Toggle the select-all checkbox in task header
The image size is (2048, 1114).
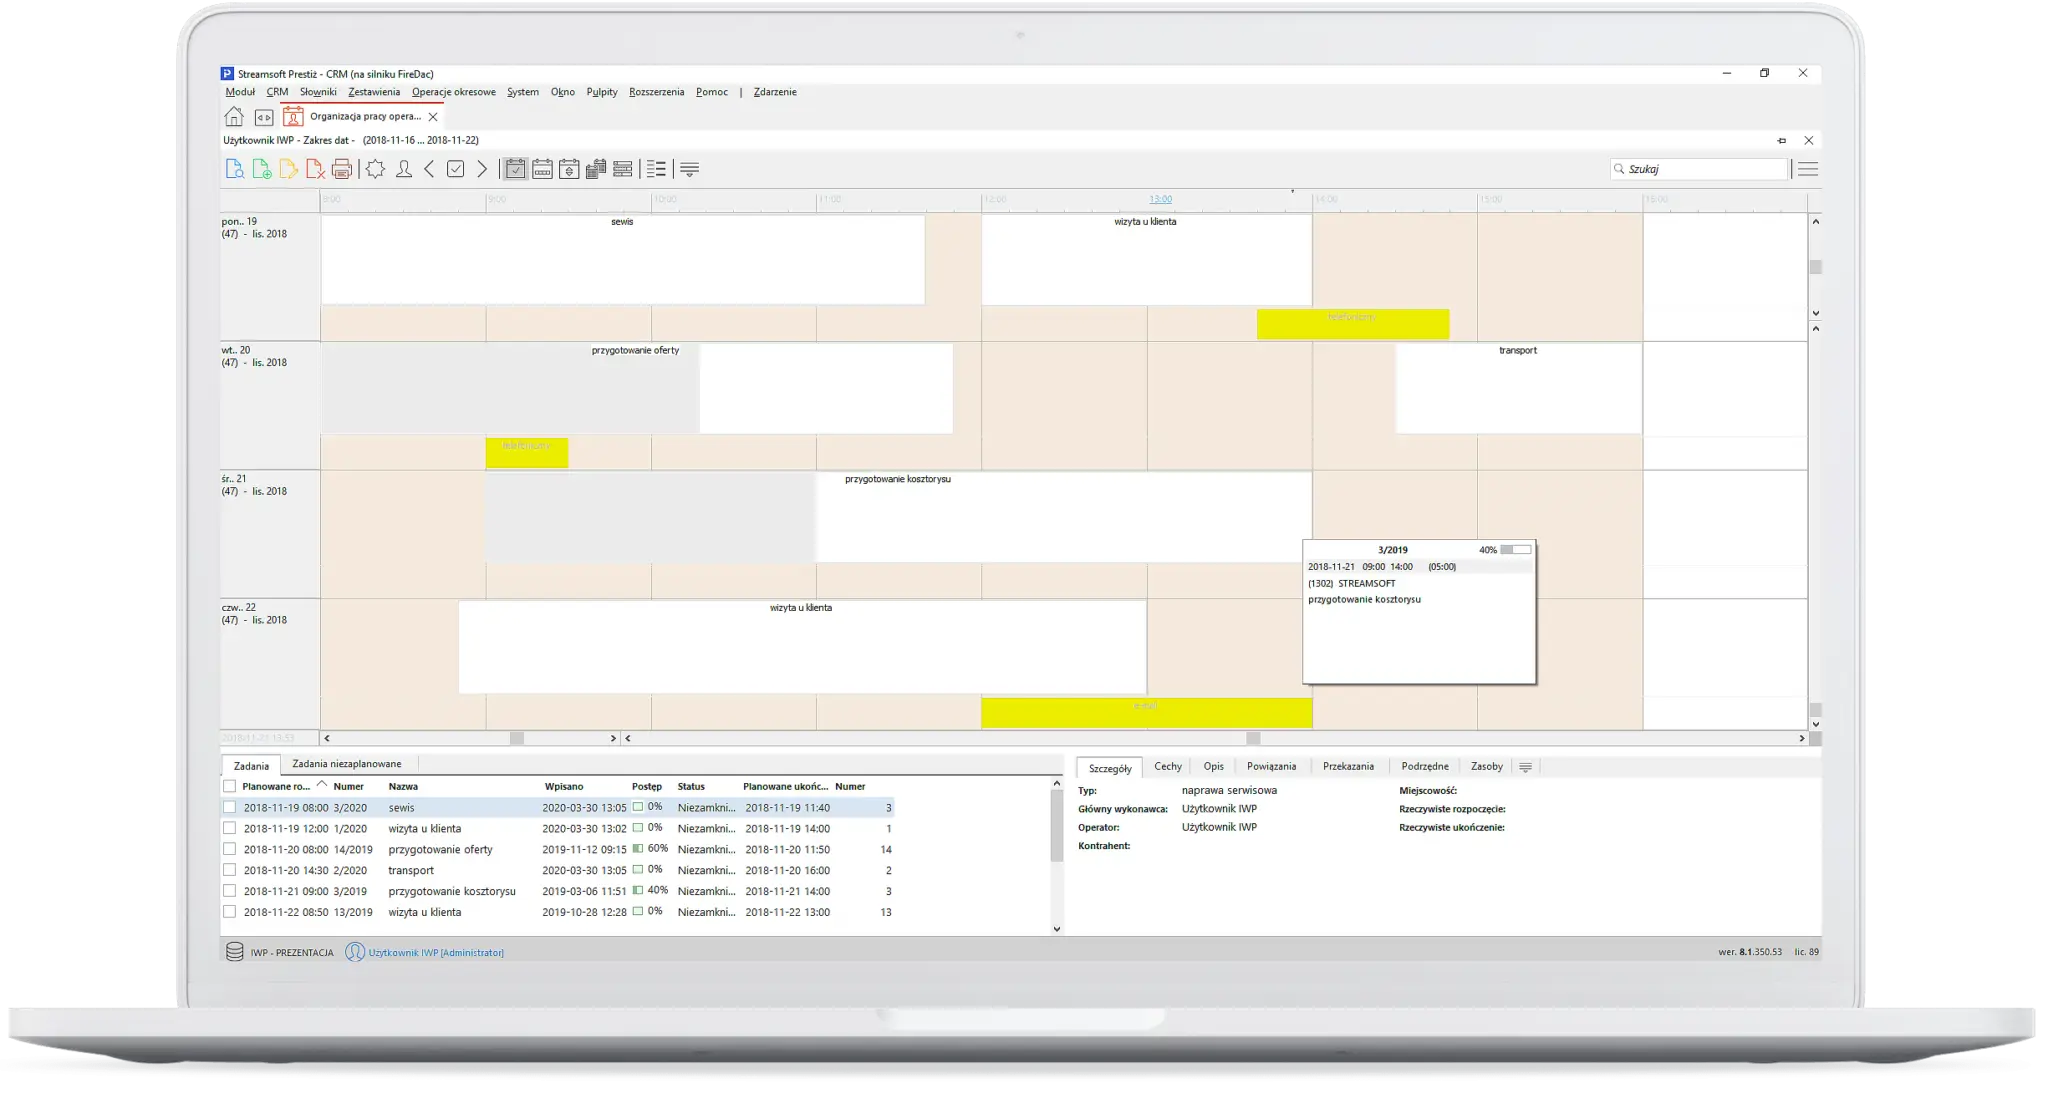pyautogui.click(x=230, y=786)
